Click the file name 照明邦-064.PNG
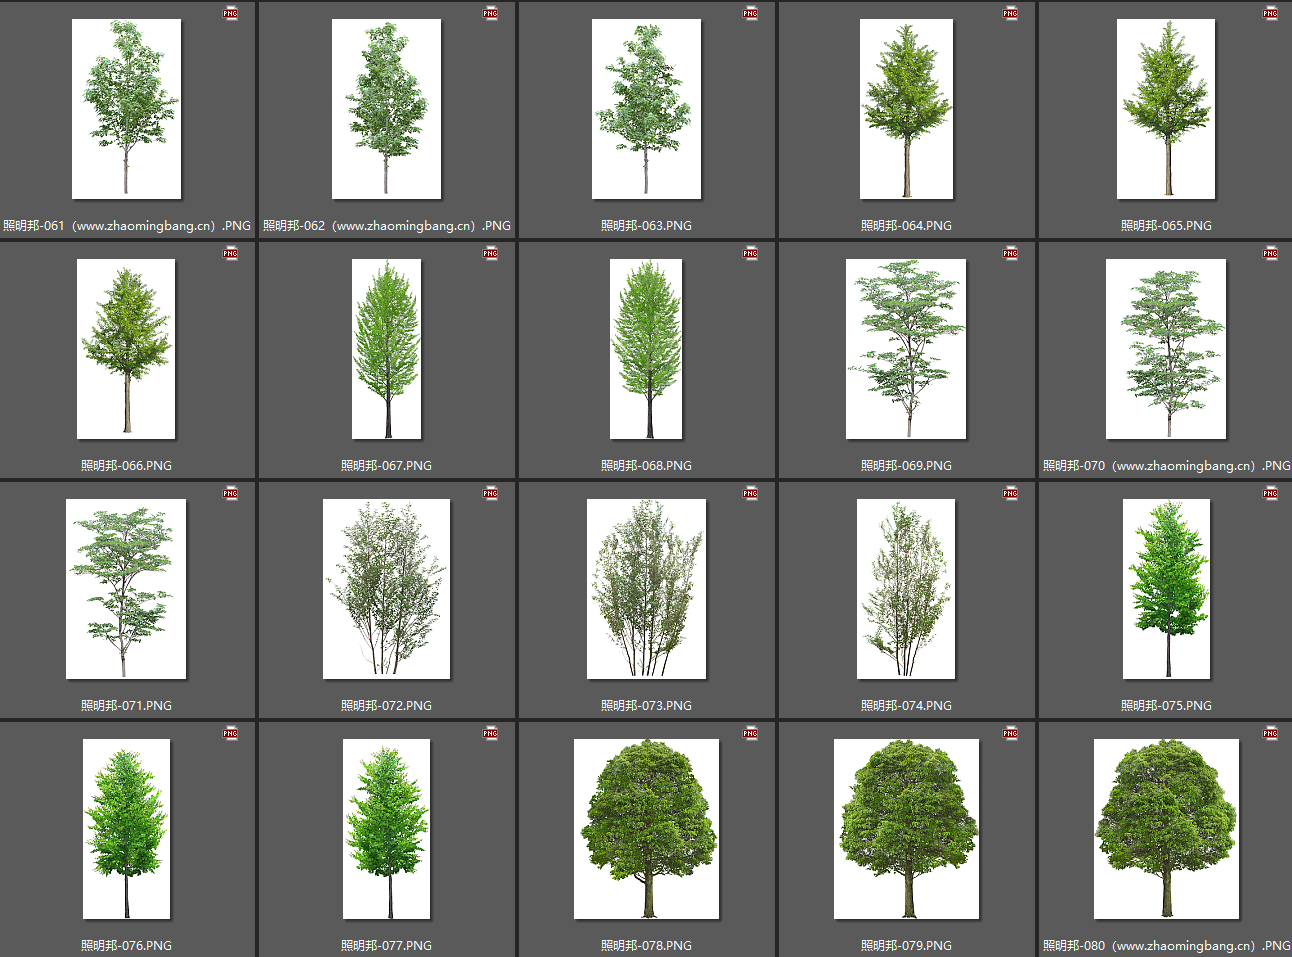Image resolution: width=1292 pixels, height=957 pixels. pos(906,226)
